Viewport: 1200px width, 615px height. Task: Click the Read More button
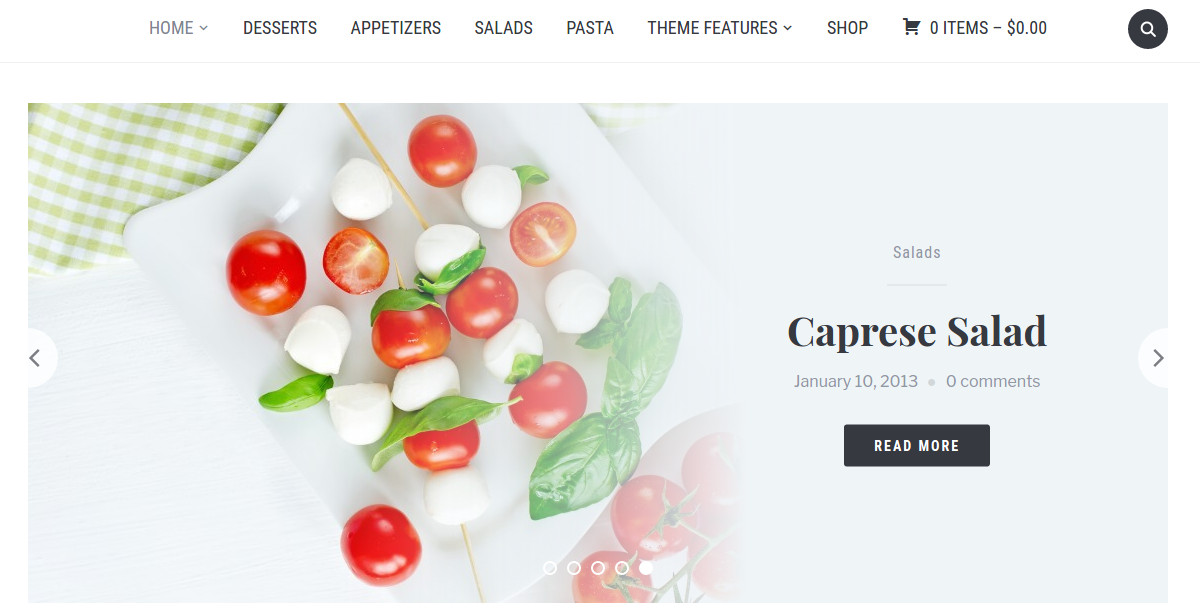[x=917, y=446]
